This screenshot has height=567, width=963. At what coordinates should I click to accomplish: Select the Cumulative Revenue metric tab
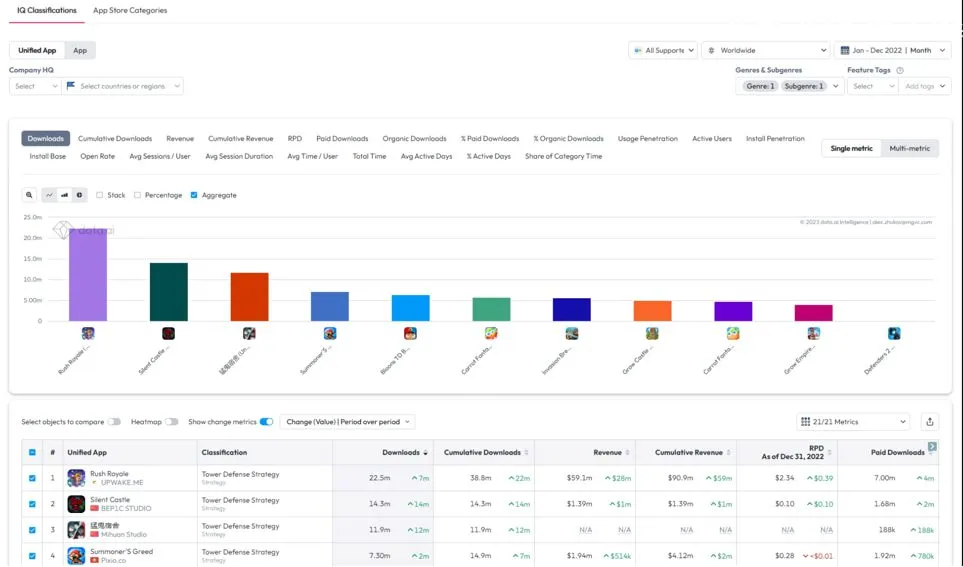tap(240, 138)
